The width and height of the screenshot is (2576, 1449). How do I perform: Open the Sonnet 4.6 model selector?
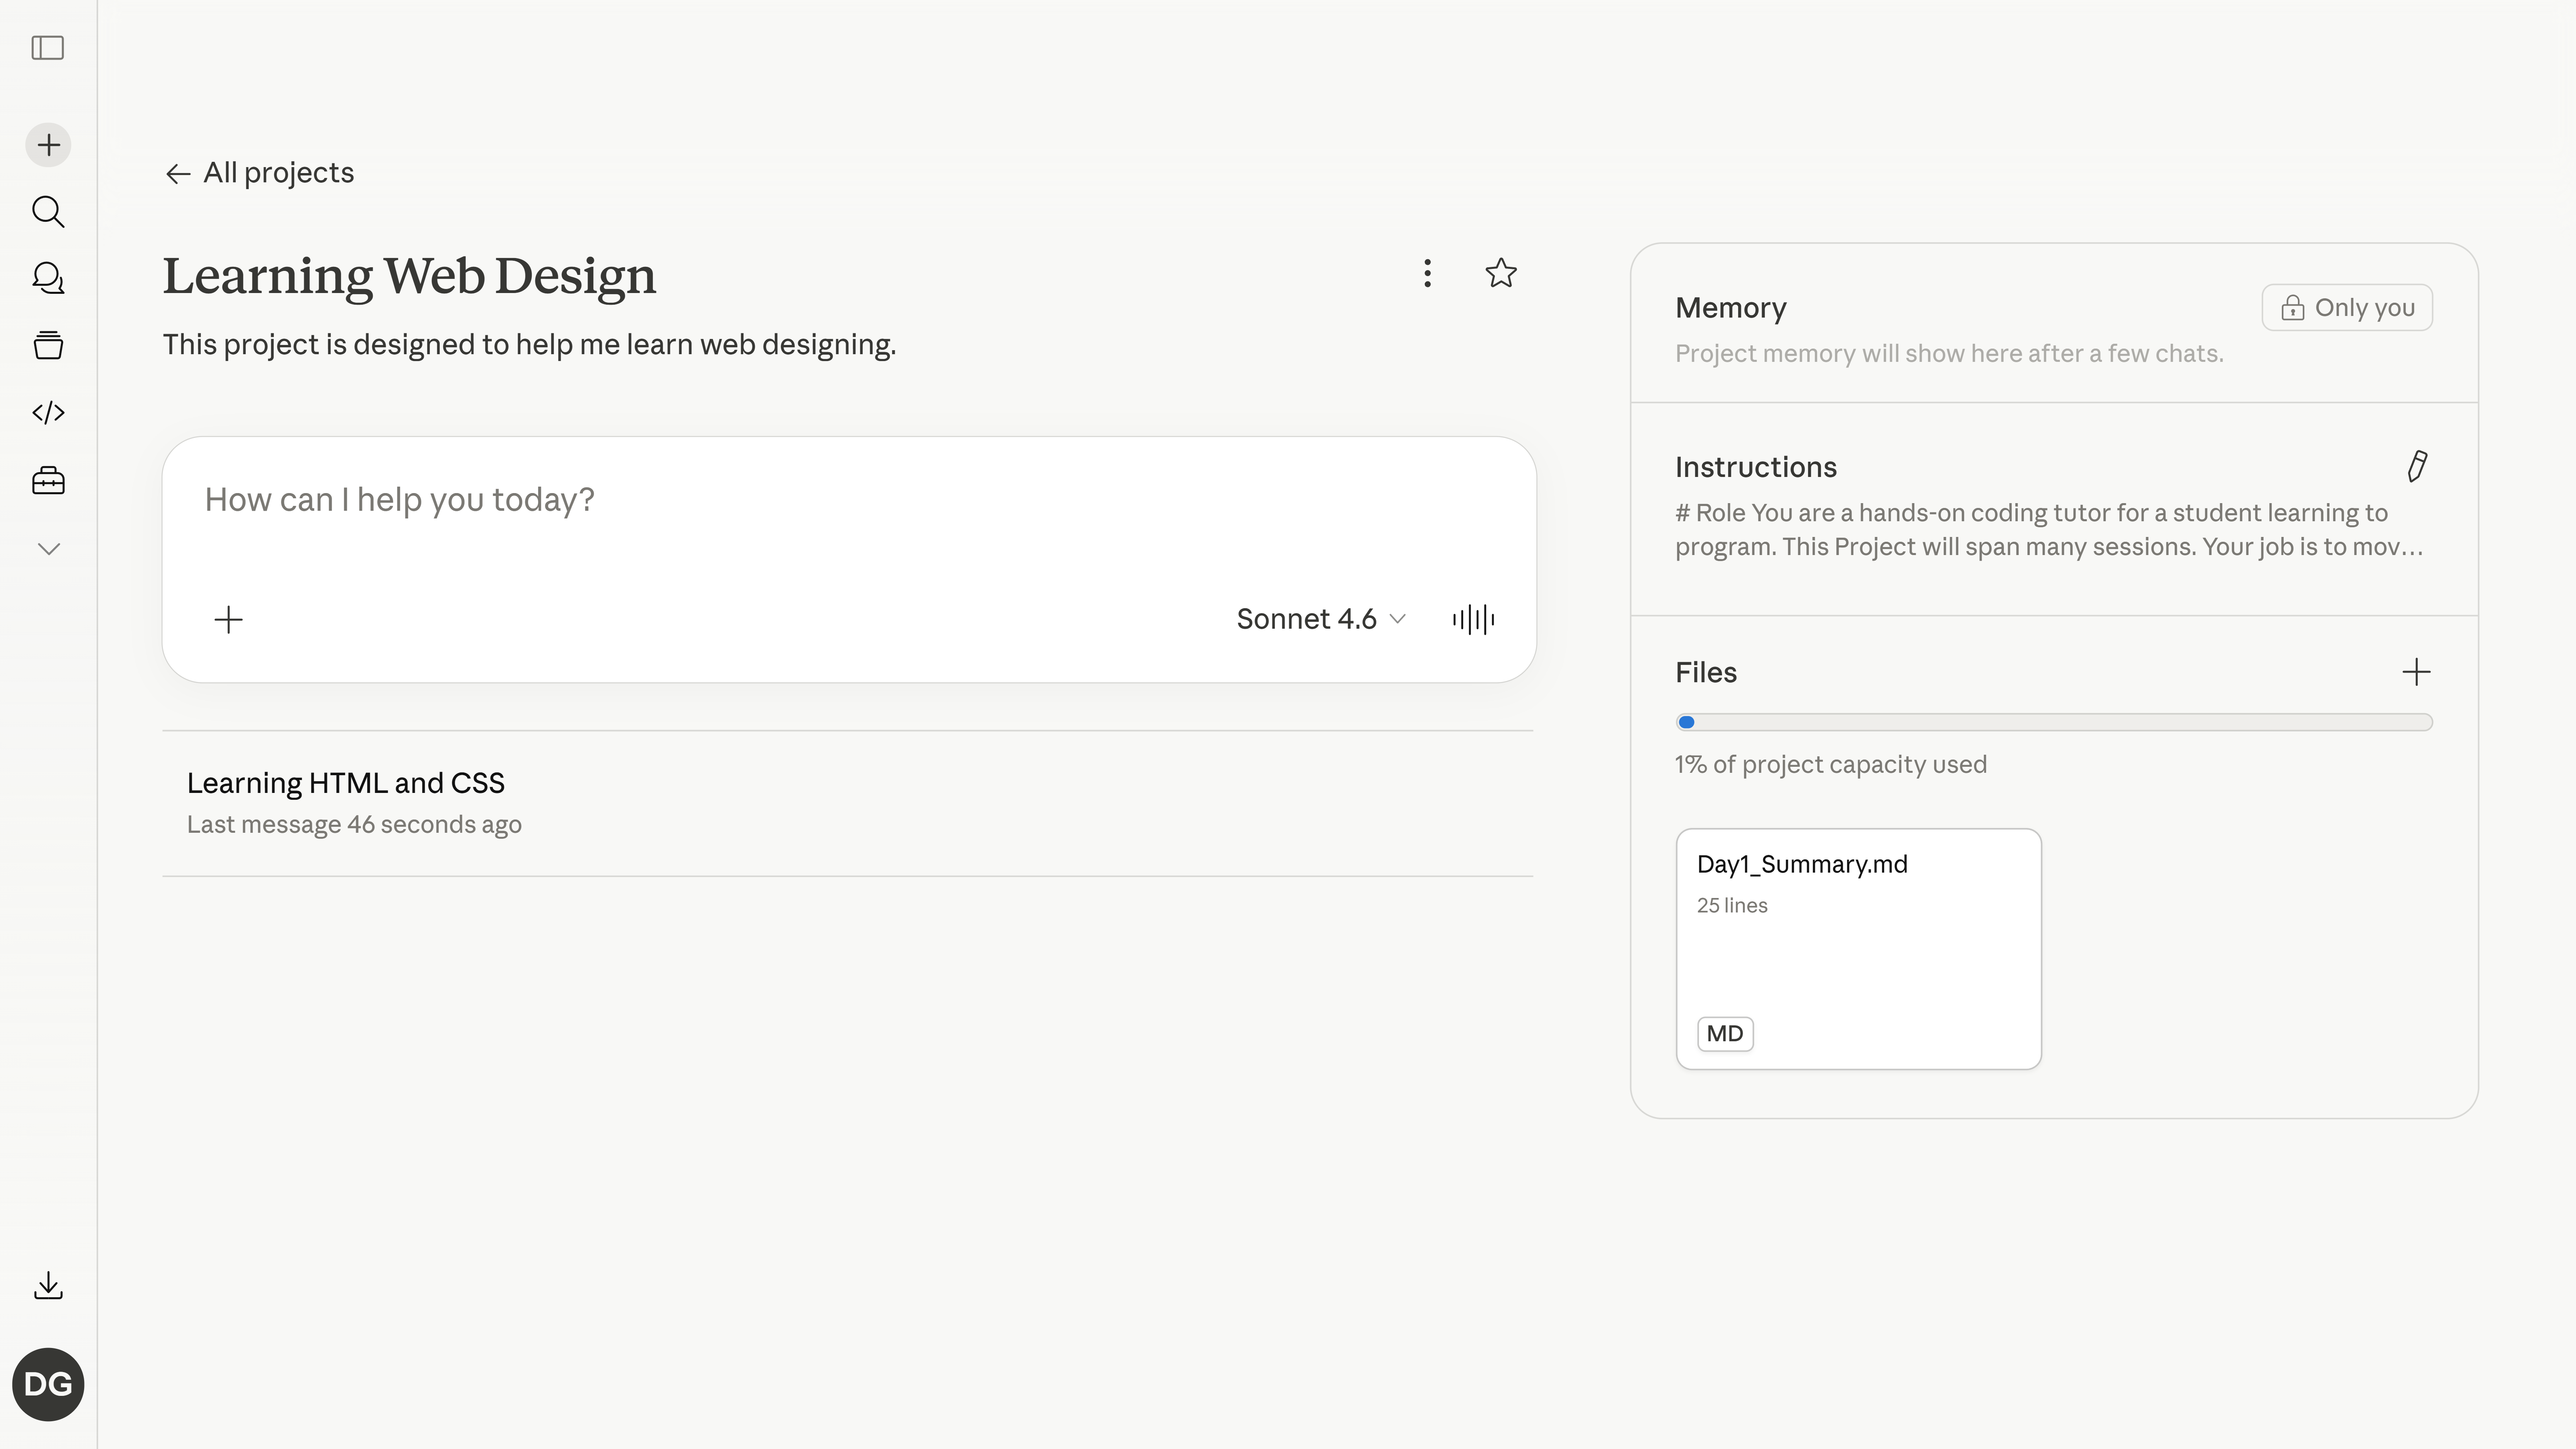pyautogui.click(x=1321, y=619)
